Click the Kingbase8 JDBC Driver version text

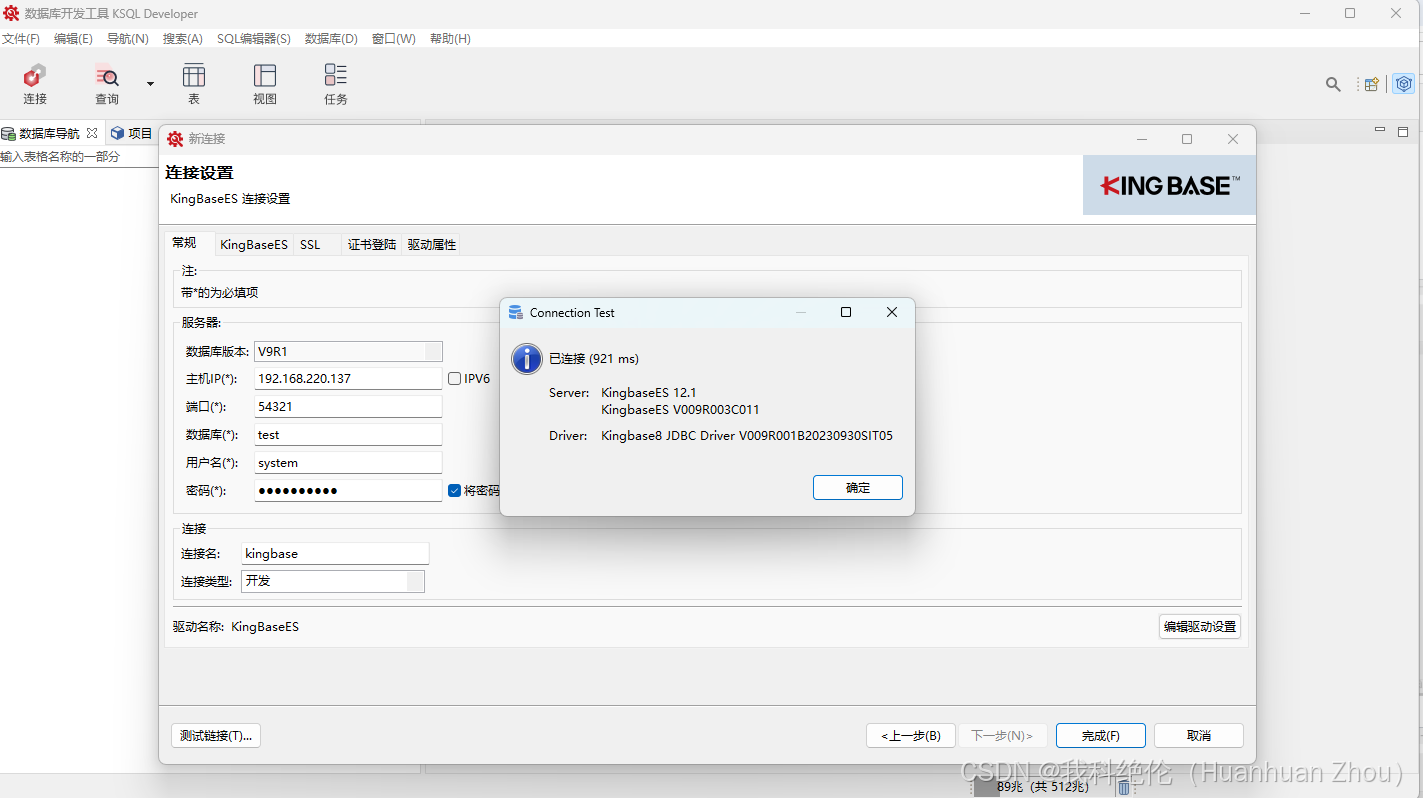pos(747,436)
